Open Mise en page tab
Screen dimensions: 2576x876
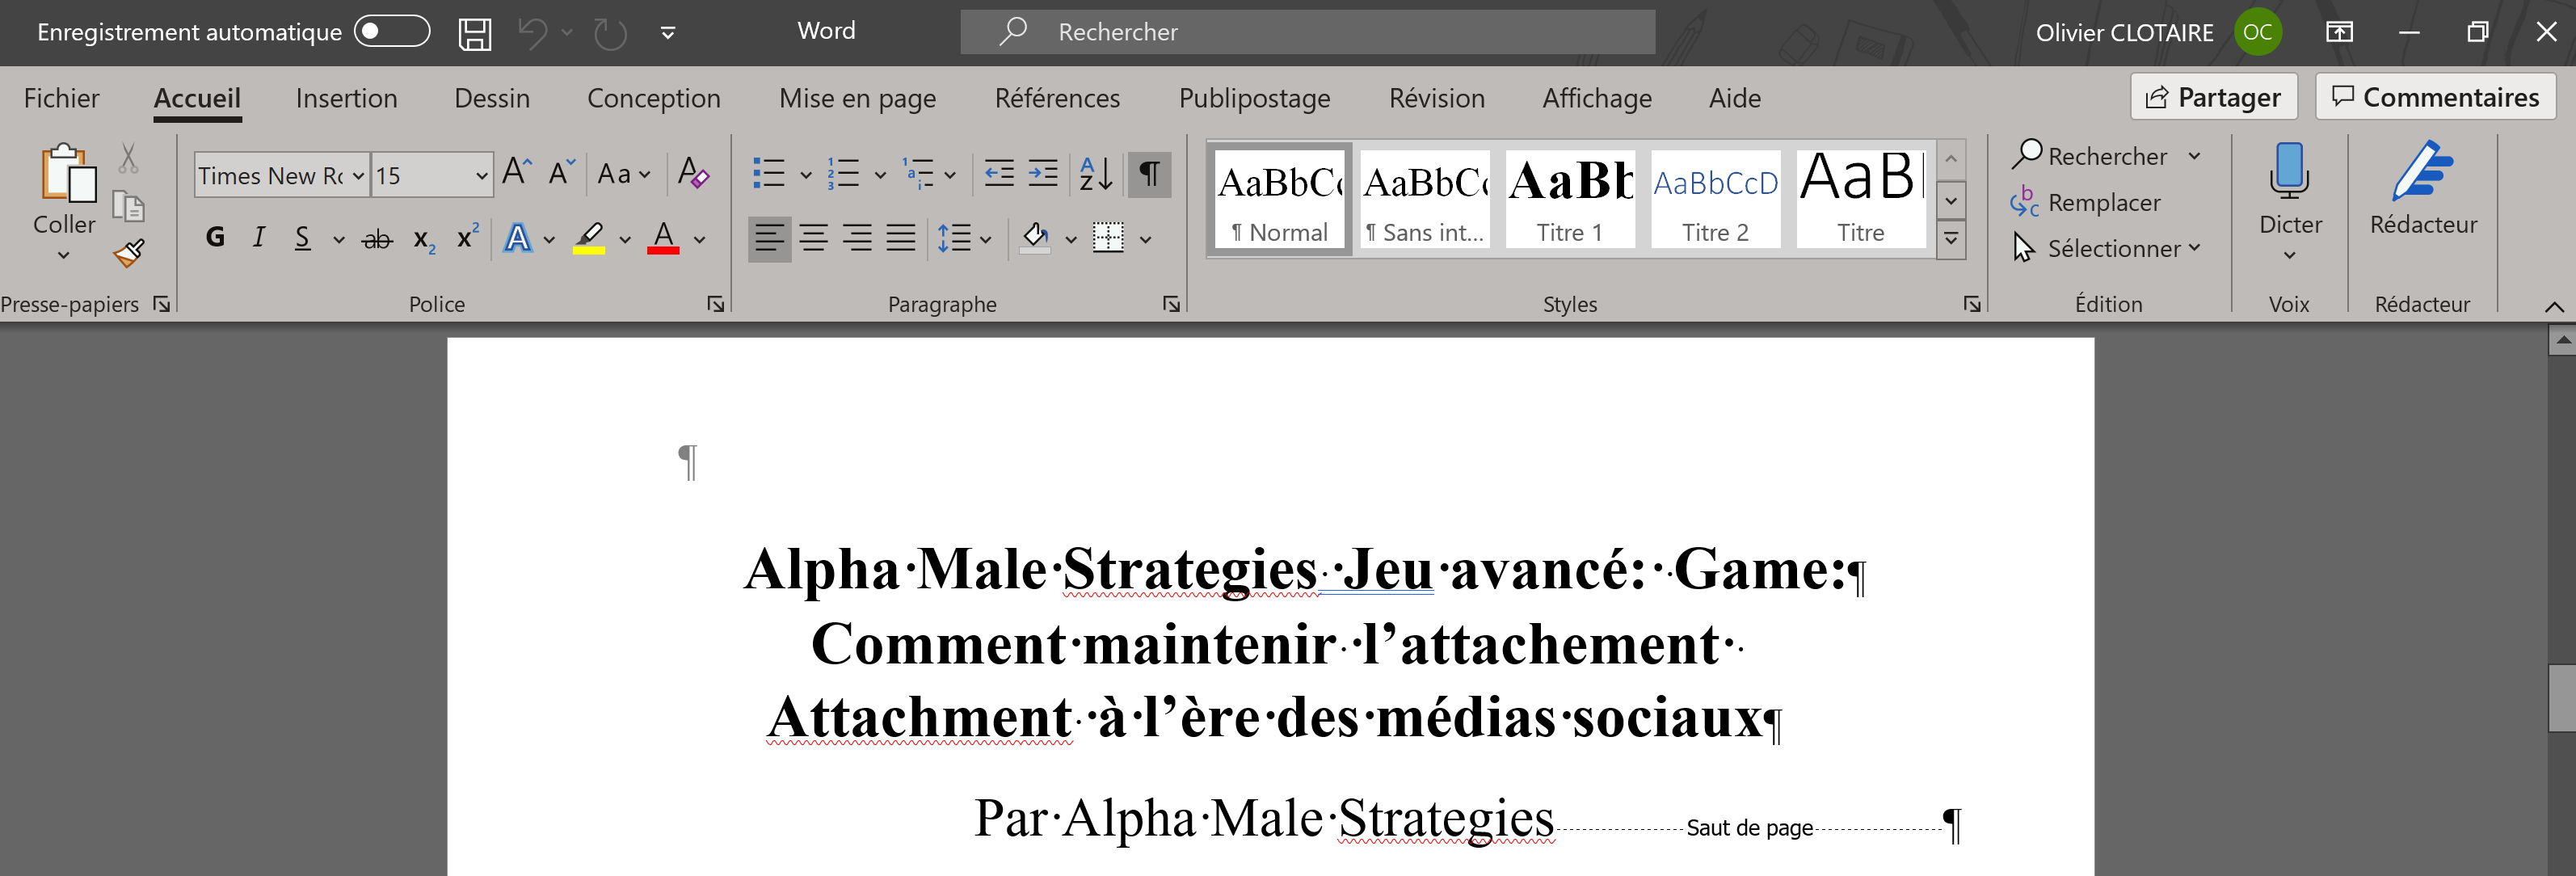[x=857, y=98]
